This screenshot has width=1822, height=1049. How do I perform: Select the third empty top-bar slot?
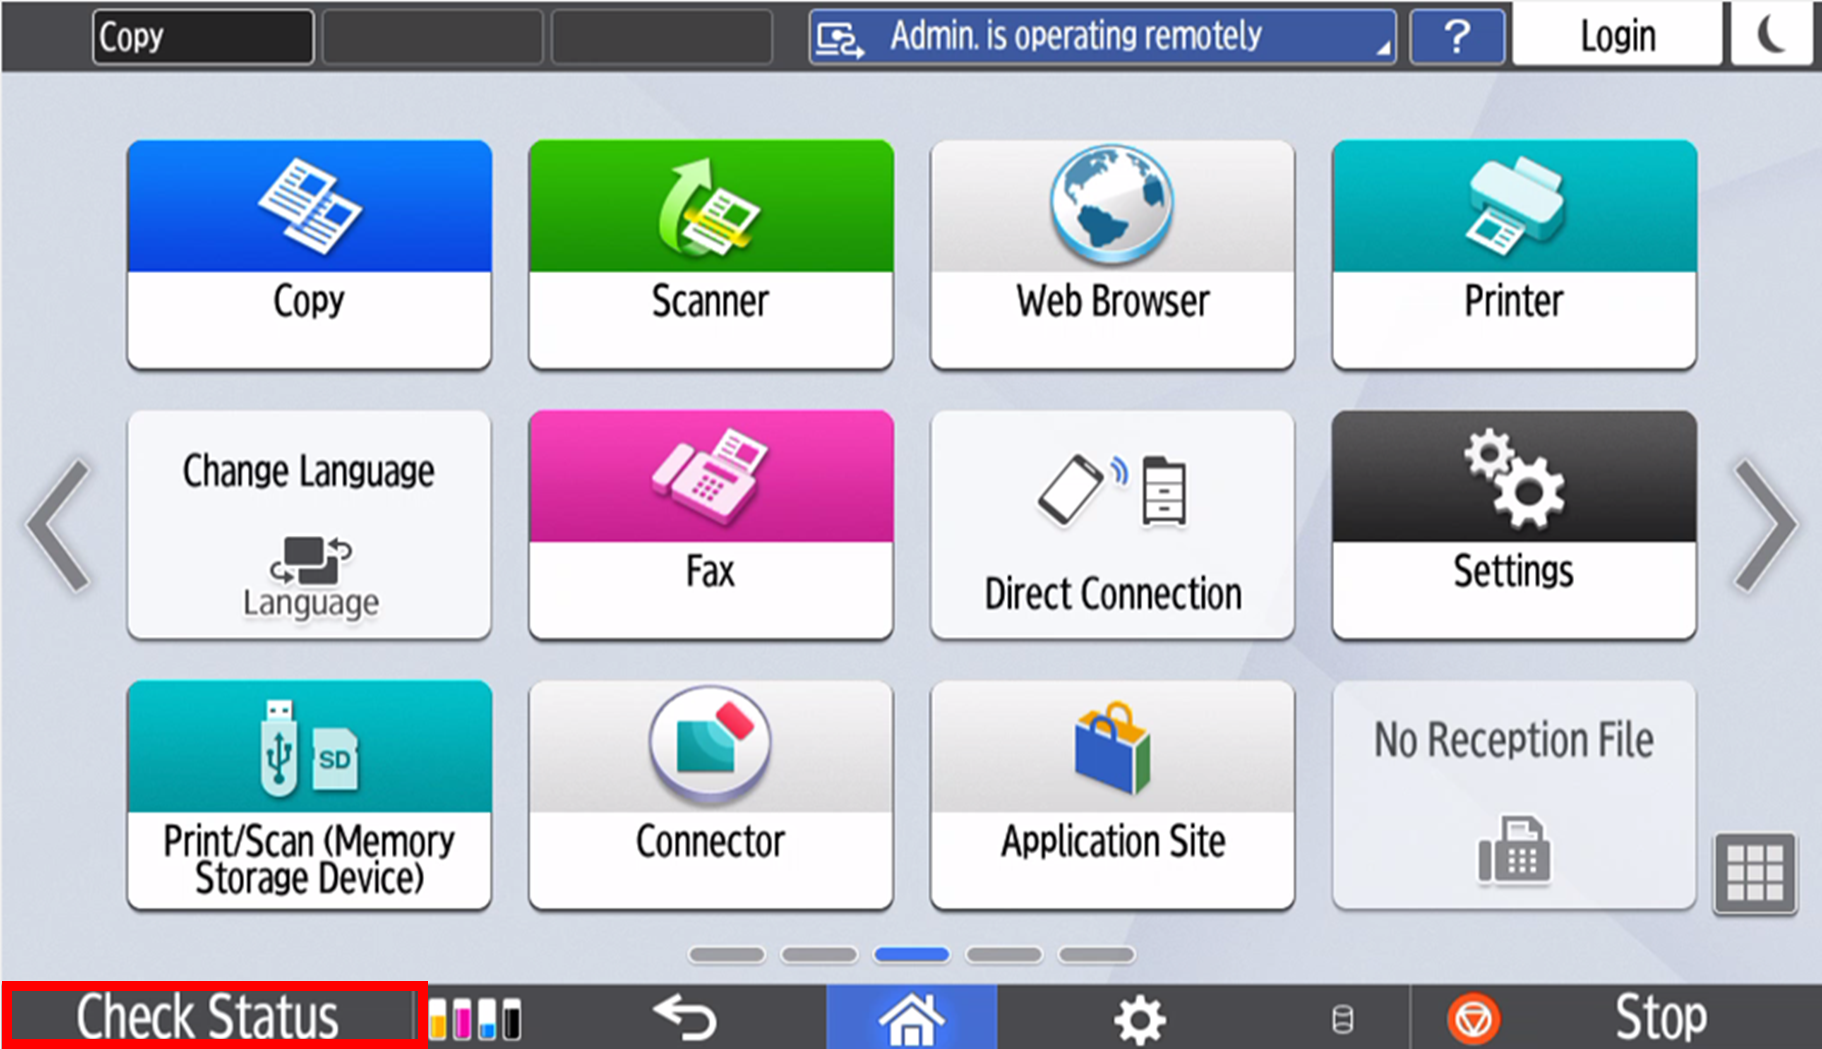point(662,37)
